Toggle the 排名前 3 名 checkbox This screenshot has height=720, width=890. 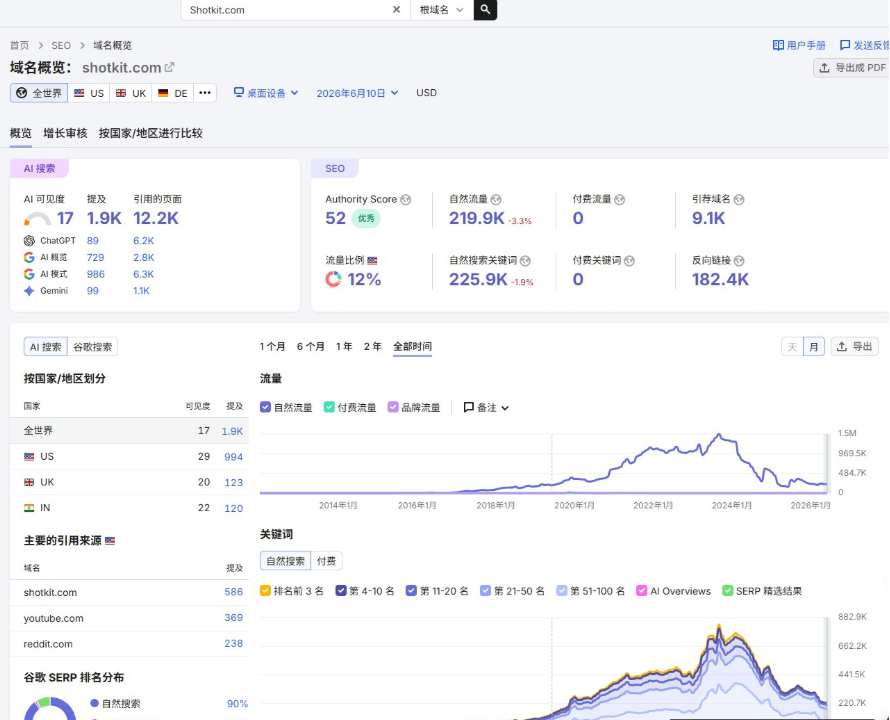pos(265,591)
